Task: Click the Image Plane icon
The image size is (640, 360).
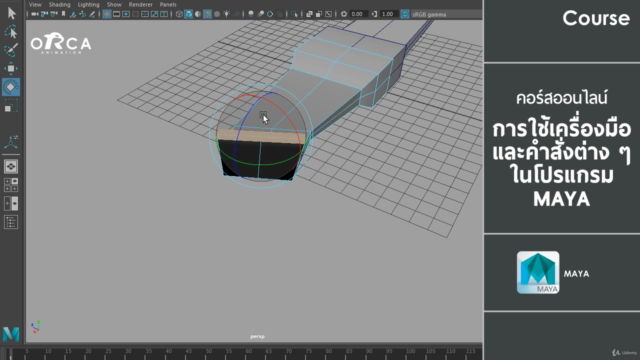Action: point(73,14)
